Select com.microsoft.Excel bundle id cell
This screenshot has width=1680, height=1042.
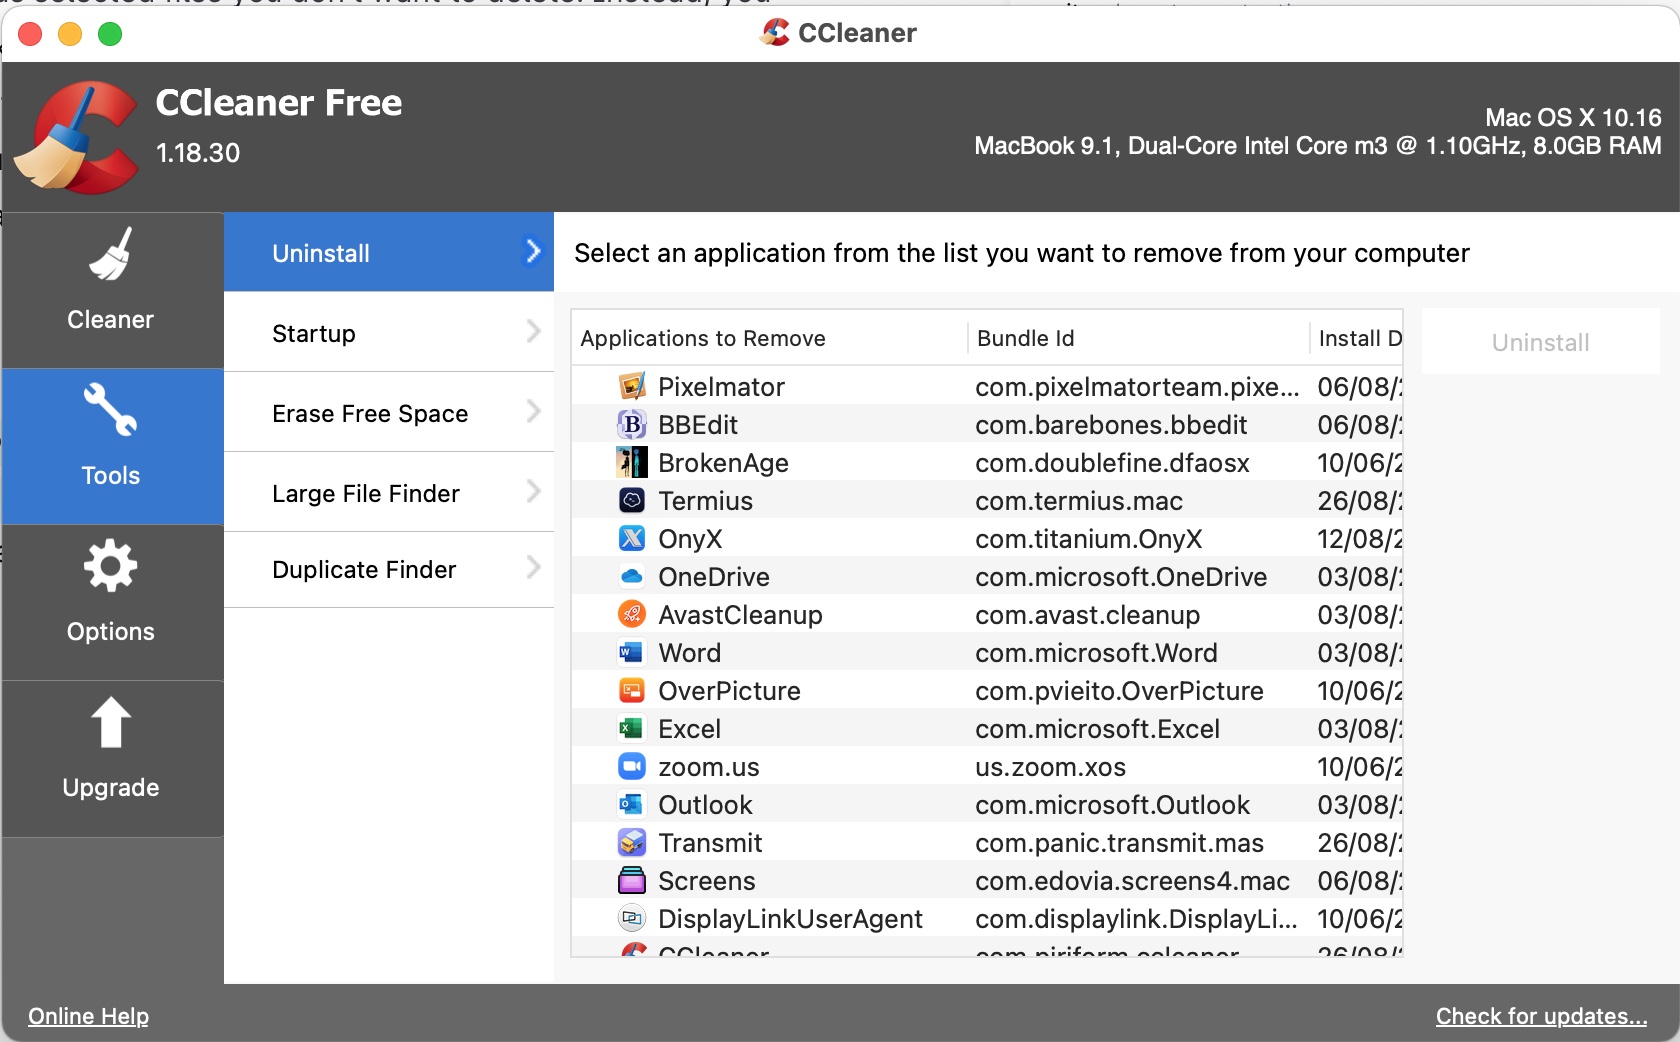[x=1097, y=728]
